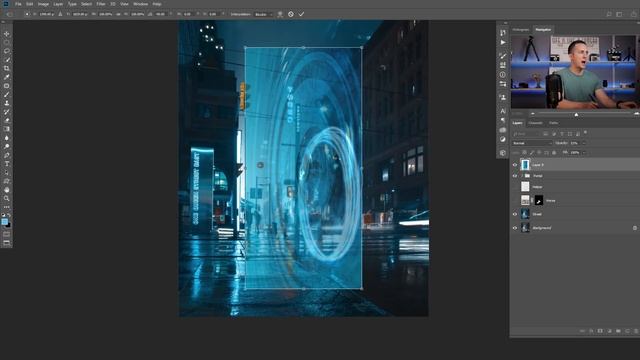Switch to the Paths tab
Screen dimensions: 640x360
(x=553, y=123)
